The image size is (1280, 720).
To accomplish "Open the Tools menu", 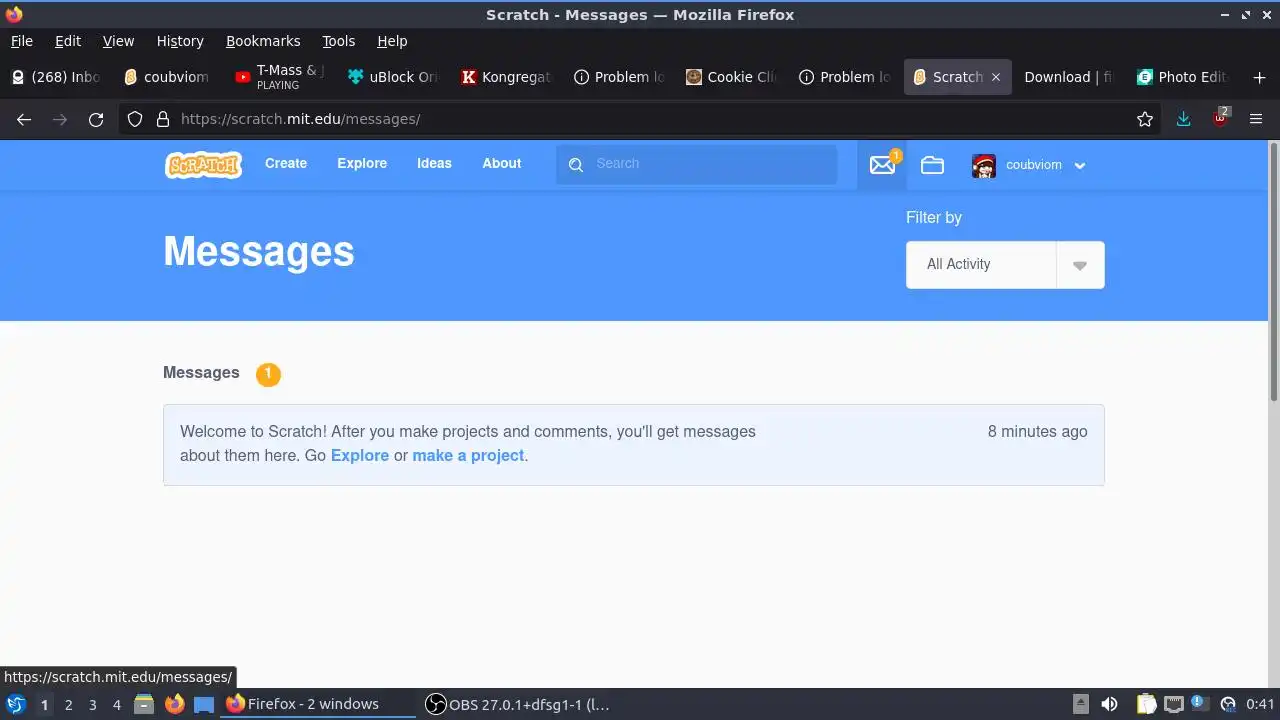I will pyautogui.click(x=338, y=41).
